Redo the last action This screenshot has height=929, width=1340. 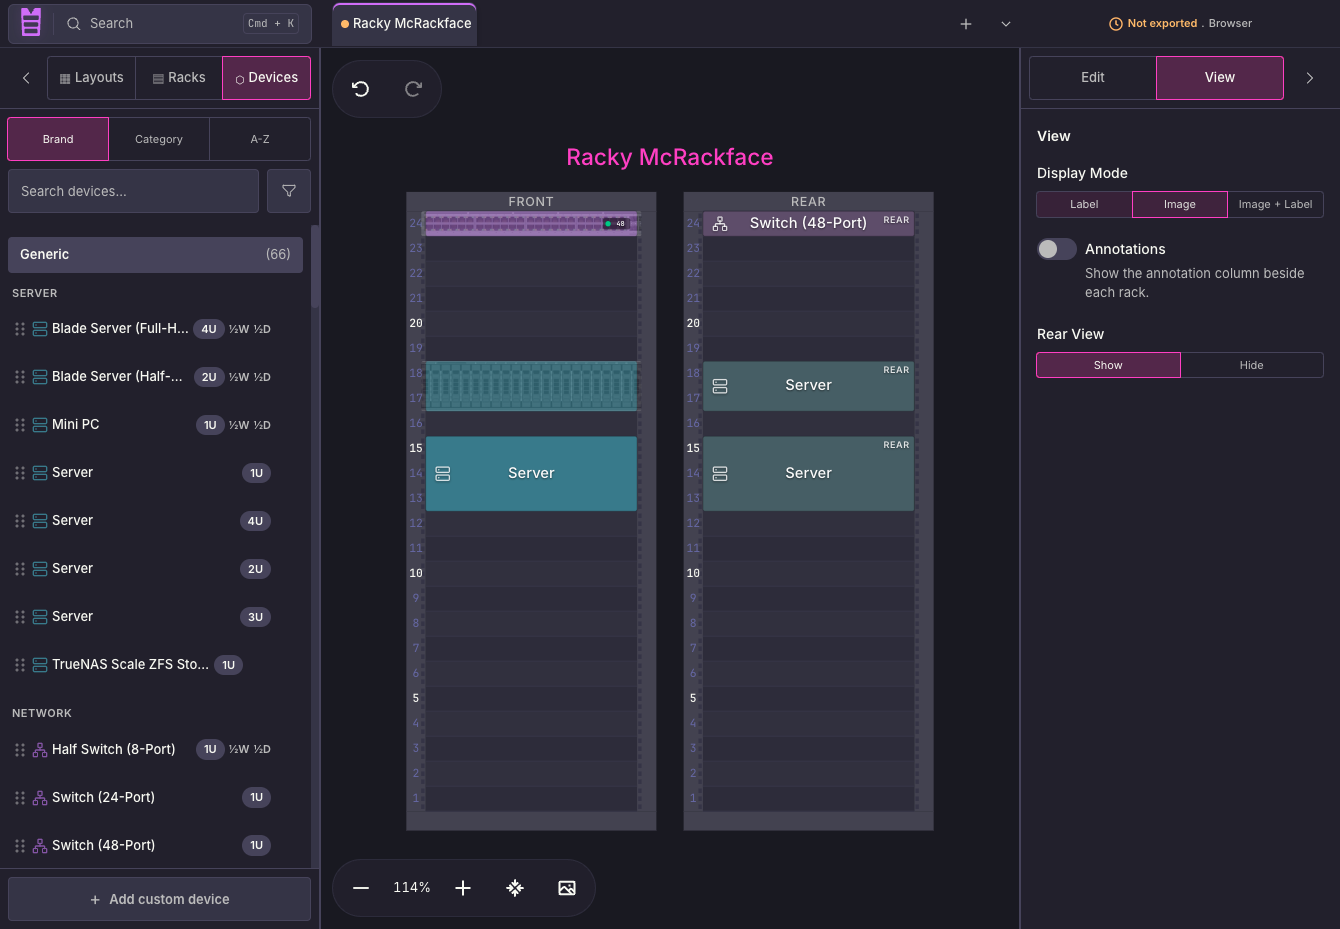(413, 89)
